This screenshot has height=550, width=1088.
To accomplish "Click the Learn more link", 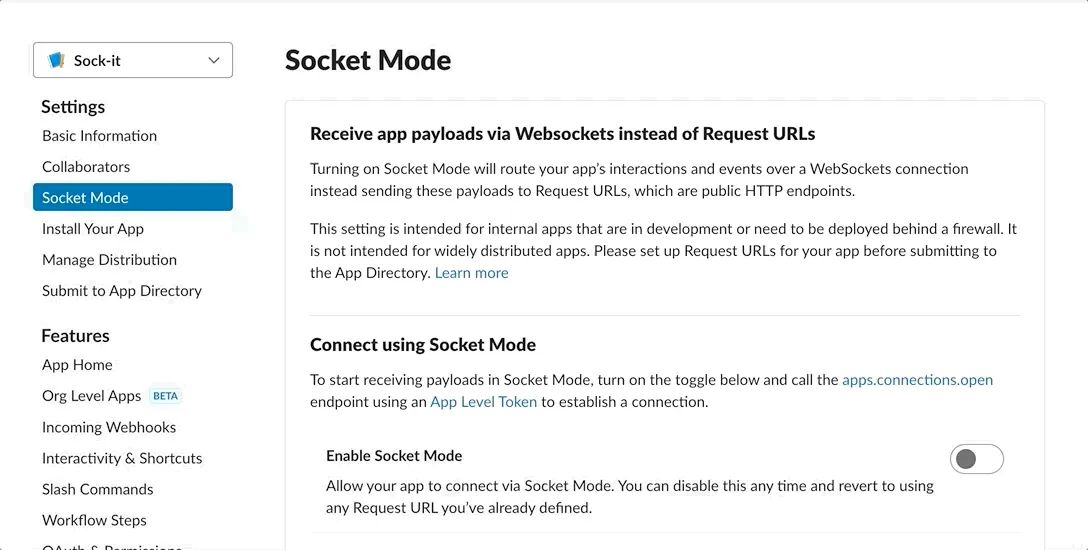I will 471,273.
